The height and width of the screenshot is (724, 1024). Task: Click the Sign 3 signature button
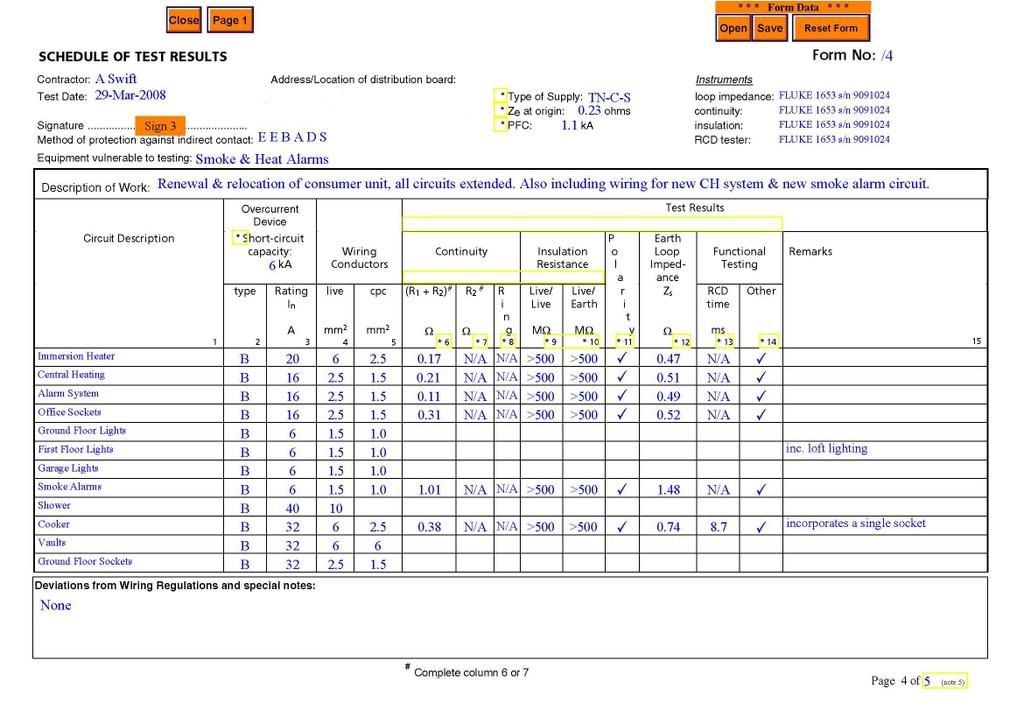[160, 126]
